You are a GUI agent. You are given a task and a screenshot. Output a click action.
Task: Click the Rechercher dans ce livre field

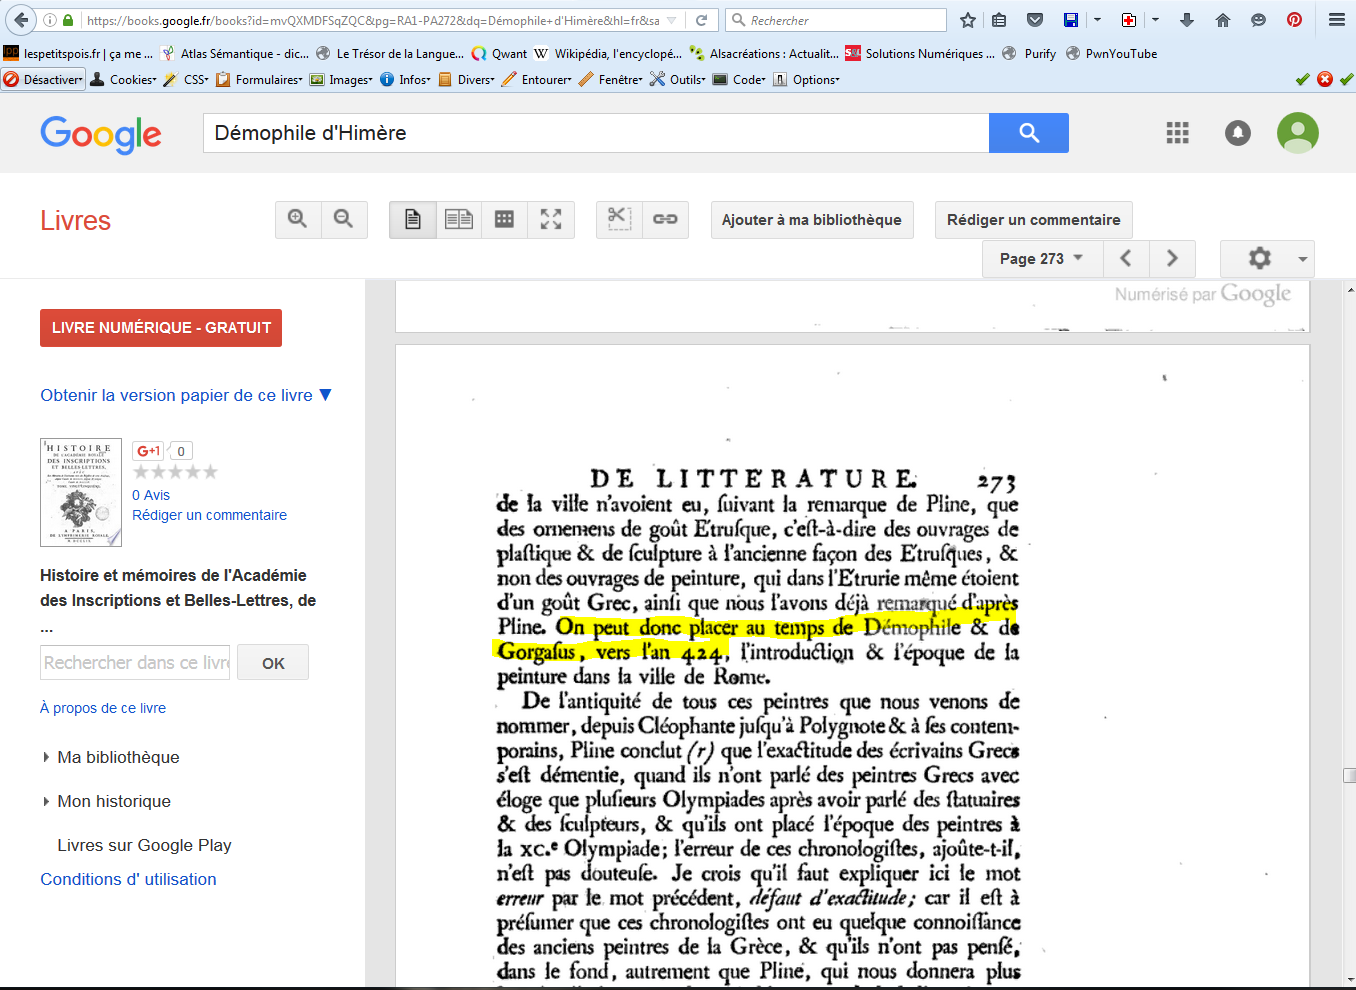point(136,662)
